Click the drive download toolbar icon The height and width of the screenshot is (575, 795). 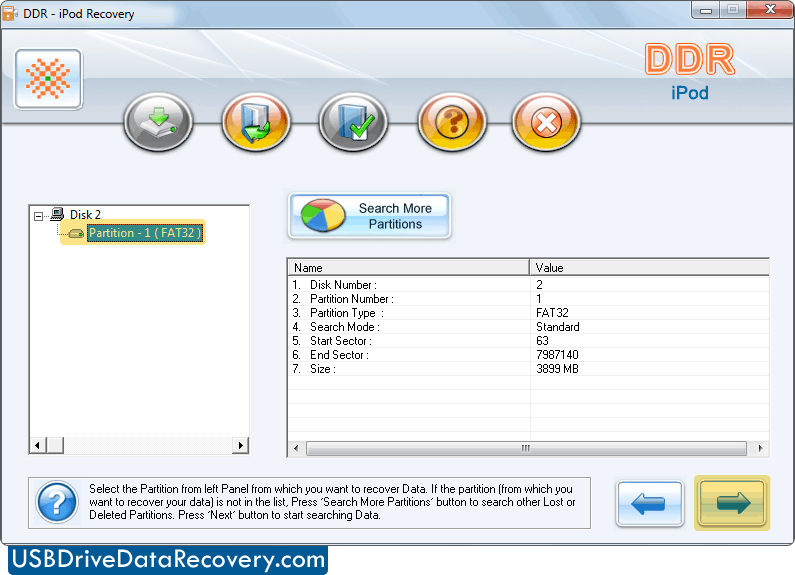click(x=158, y=122)
